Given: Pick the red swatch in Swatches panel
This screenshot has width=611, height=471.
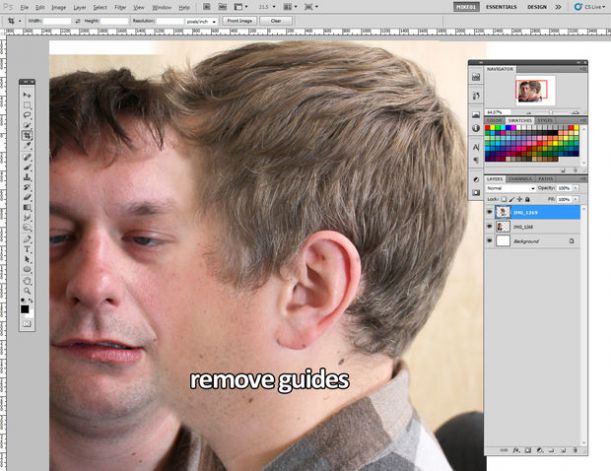Looking at the screenshot, I should point(487,128).
